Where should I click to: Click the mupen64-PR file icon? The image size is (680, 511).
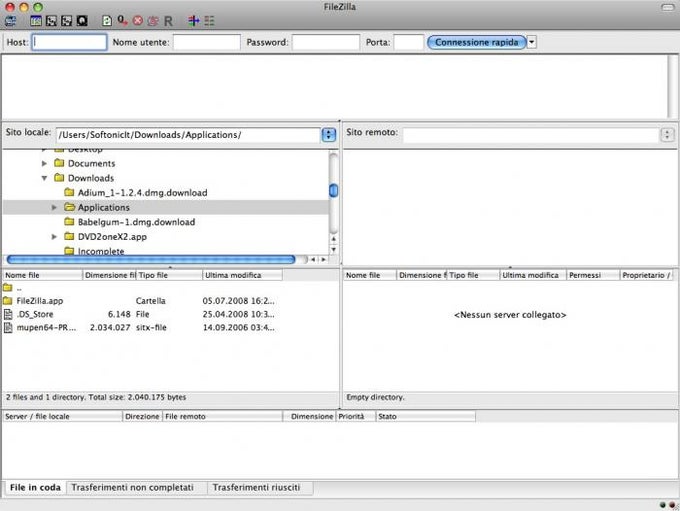point(8,328)
